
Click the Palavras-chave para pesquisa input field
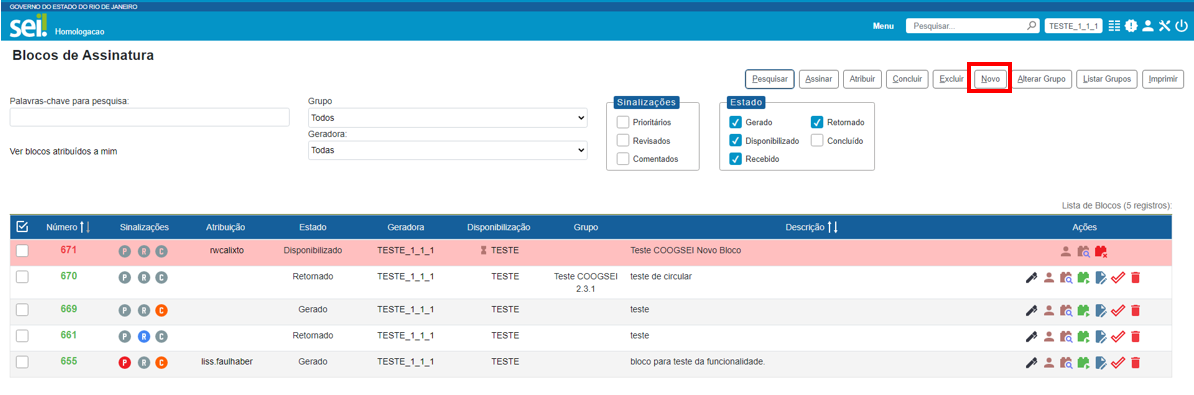(x=149, y=117)
